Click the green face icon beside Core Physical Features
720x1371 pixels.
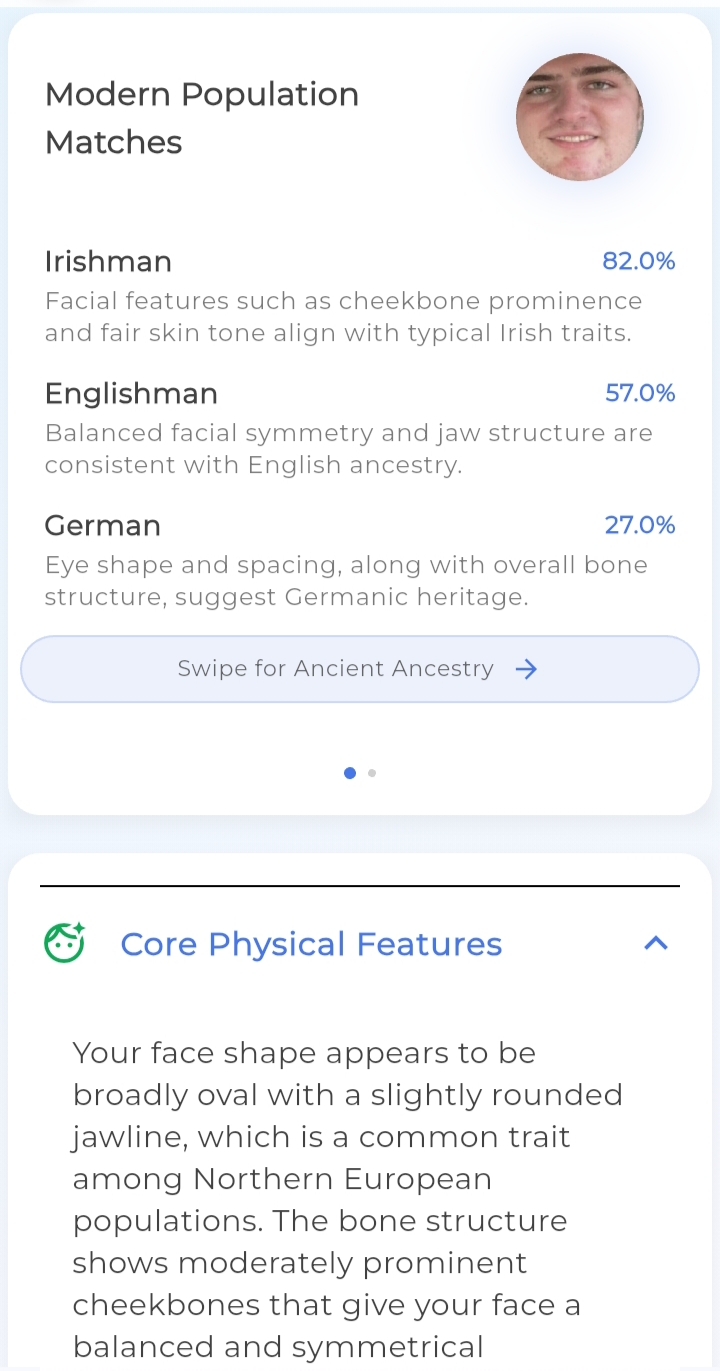click(65, 943)
